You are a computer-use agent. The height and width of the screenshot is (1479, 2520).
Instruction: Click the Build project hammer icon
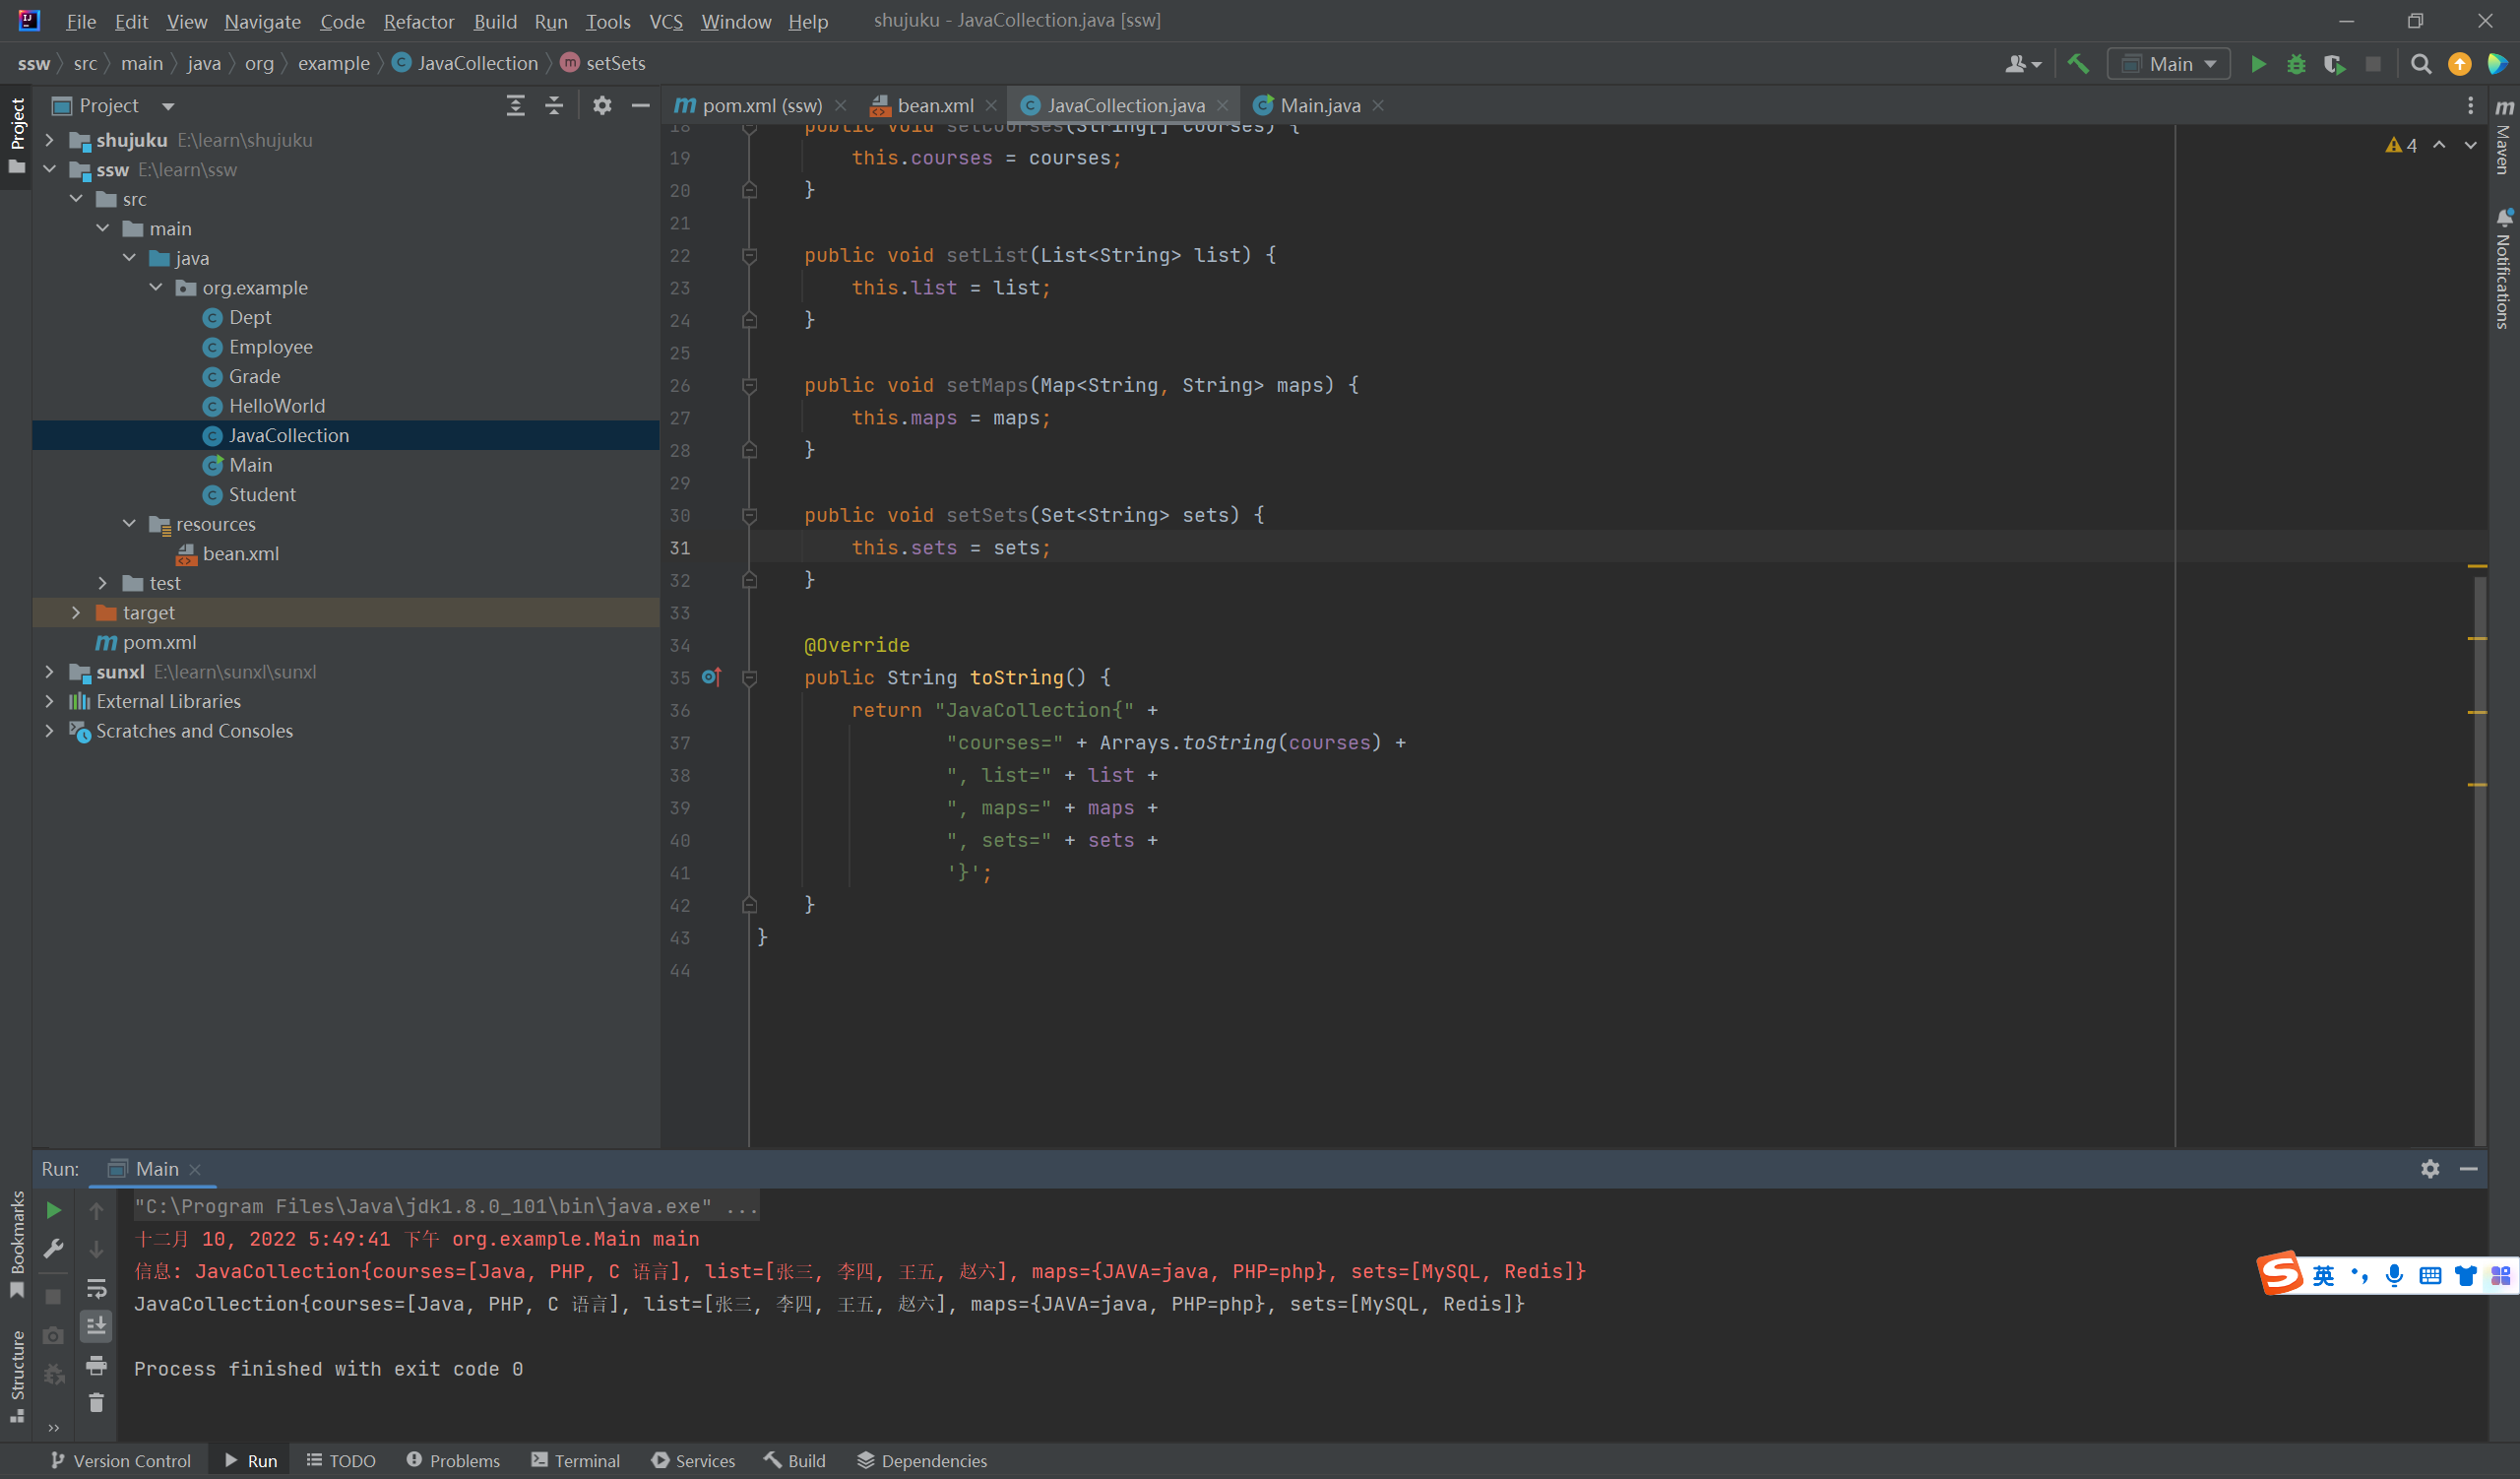(2078, 64)
